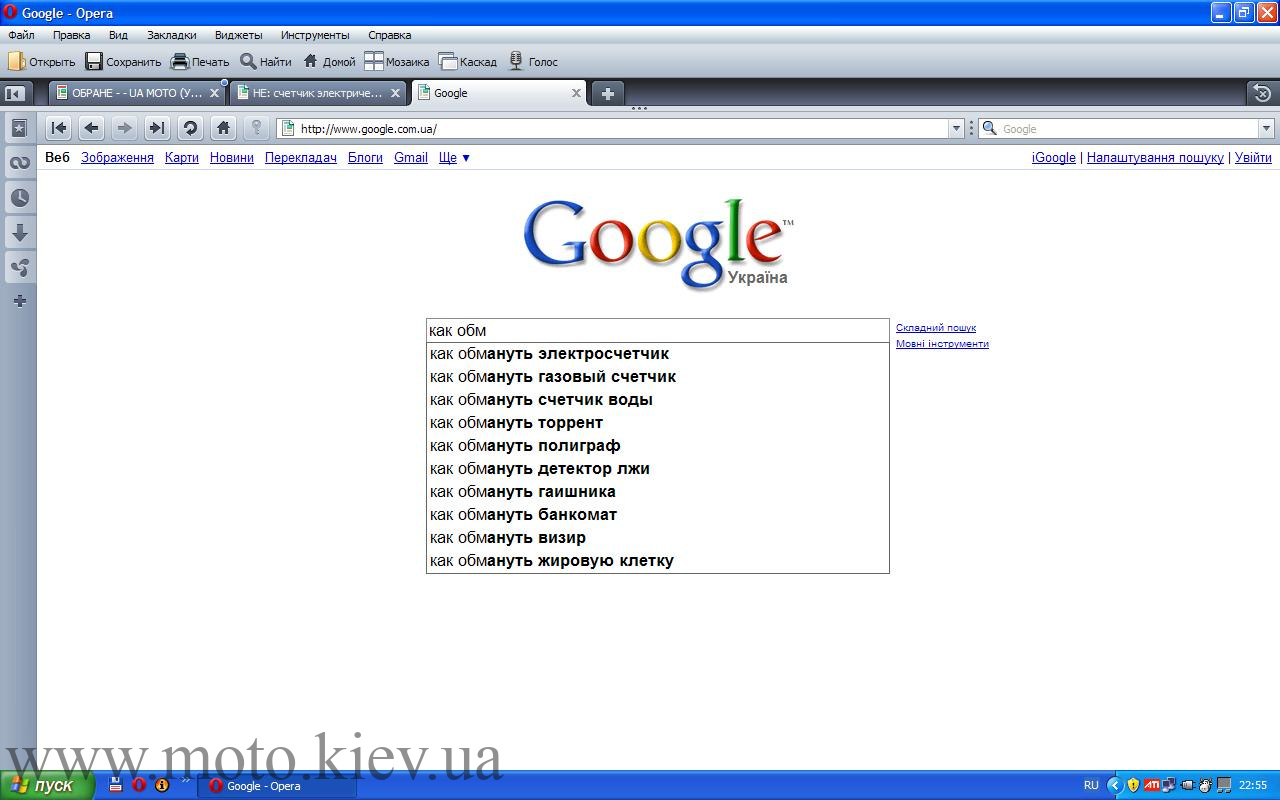The width and height of the screenshot is (1280, 800).
Task: Click the Home button in address bar
Action: pyautogui.click(x=223, y=128)
